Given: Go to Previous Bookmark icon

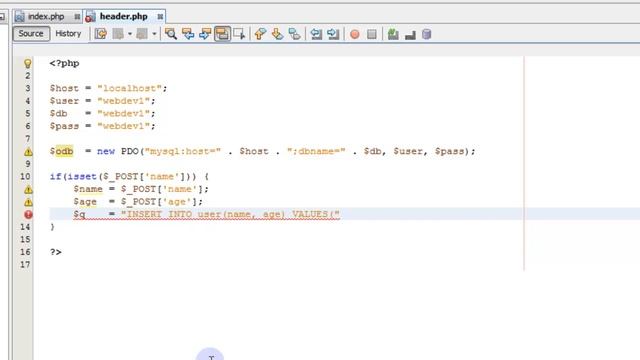Looking at the screenshot, I should (260, 34).
